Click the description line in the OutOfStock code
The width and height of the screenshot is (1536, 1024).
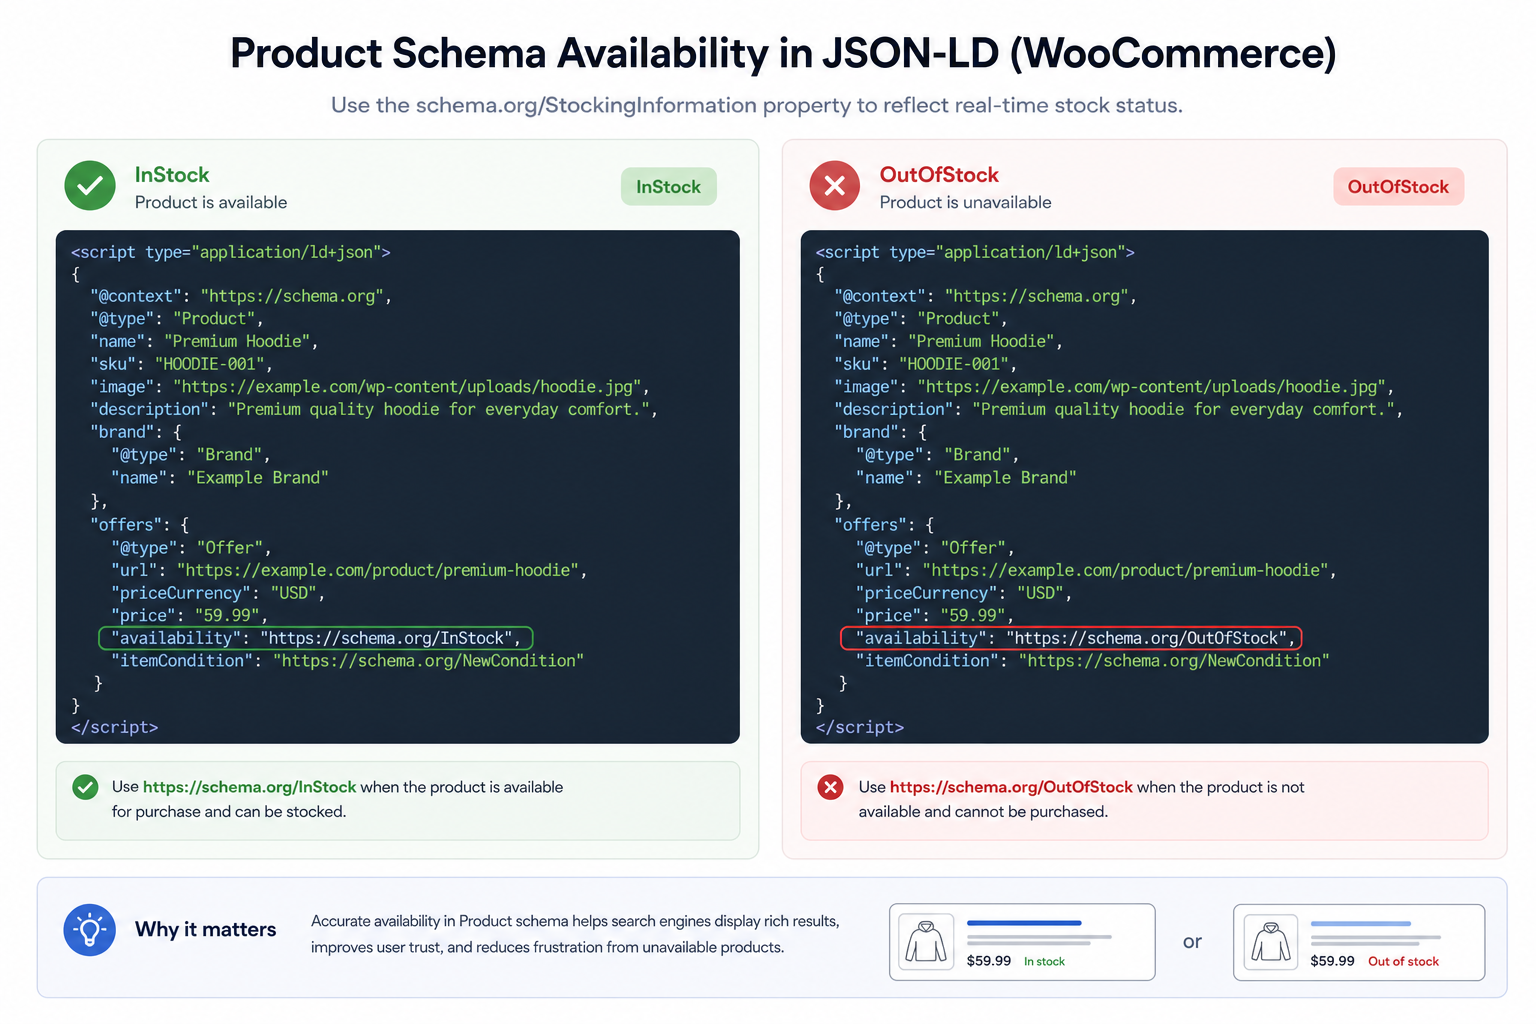tap(1118, 409)
